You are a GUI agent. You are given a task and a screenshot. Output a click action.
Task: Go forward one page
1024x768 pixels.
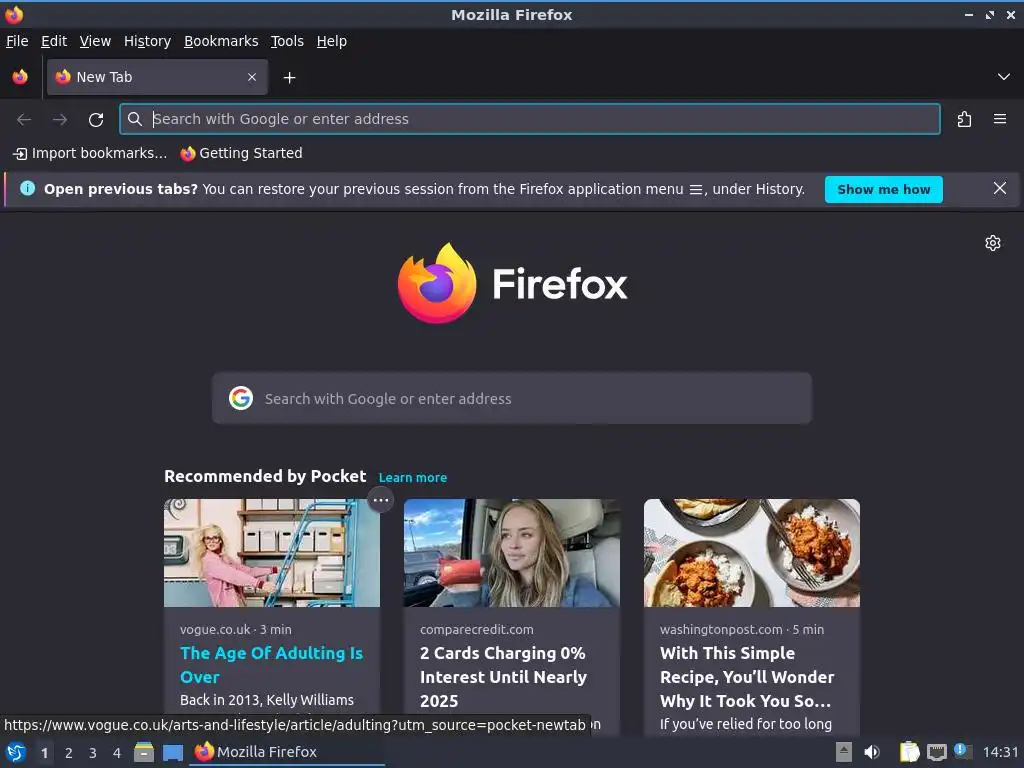coord(60,120)
